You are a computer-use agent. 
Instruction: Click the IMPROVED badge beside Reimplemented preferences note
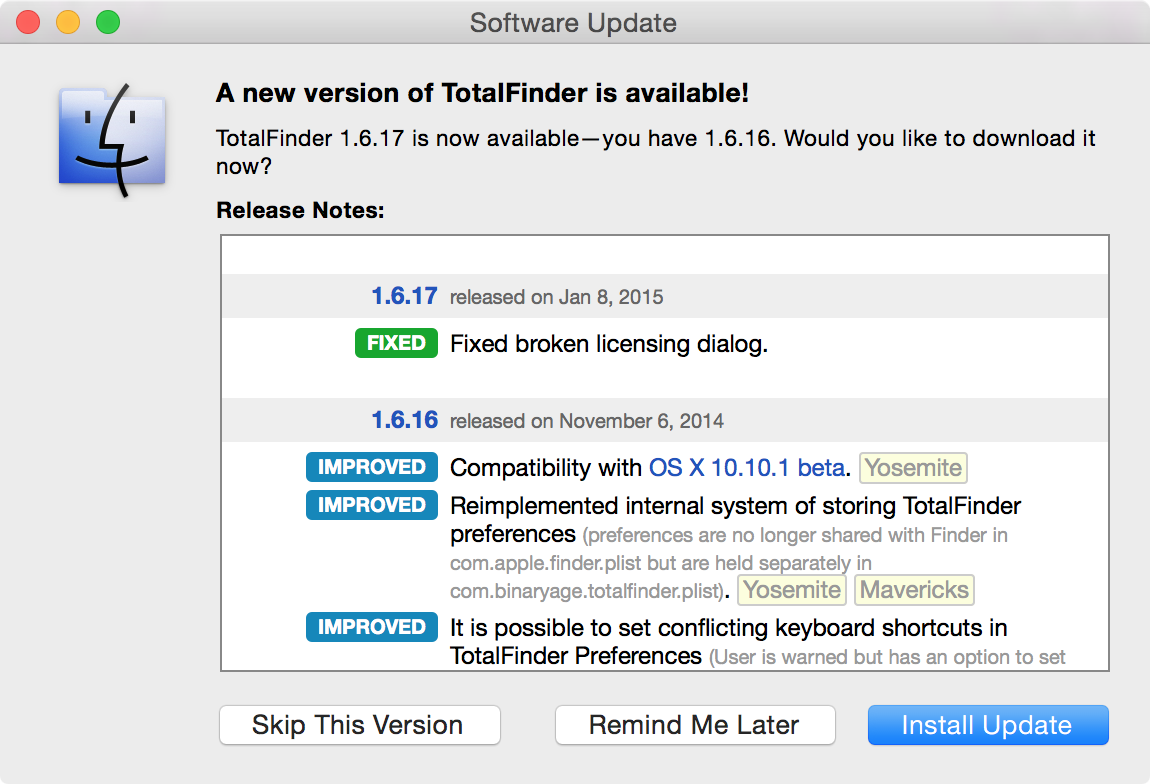click(x=372, y=505)
